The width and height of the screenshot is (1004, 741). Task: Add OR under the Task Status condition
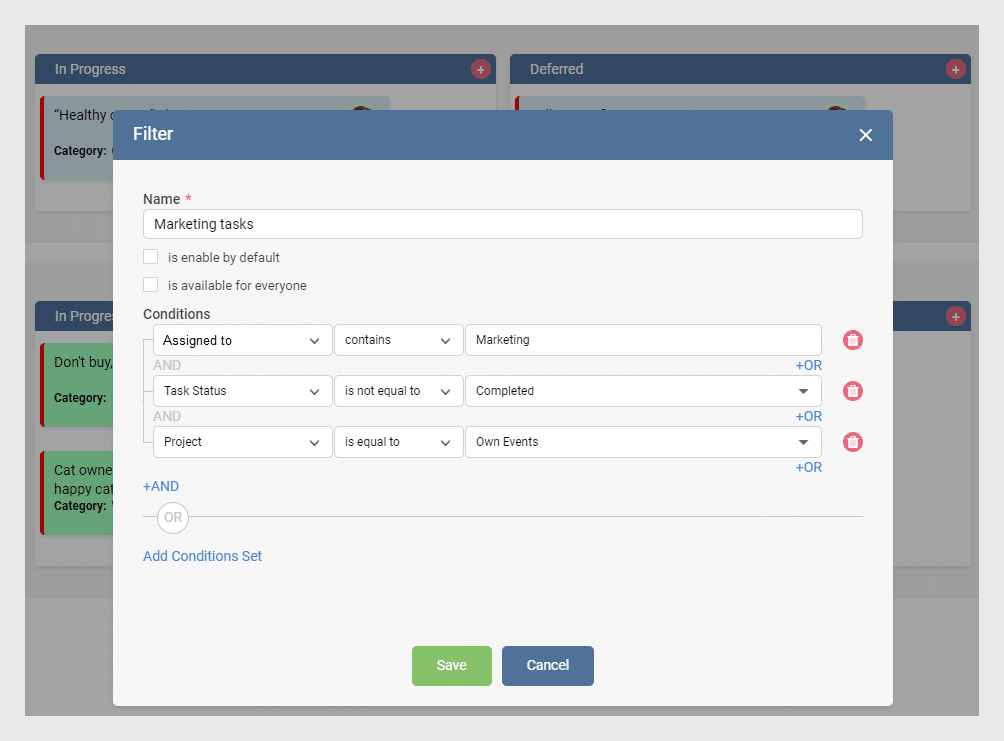(808, 416)
